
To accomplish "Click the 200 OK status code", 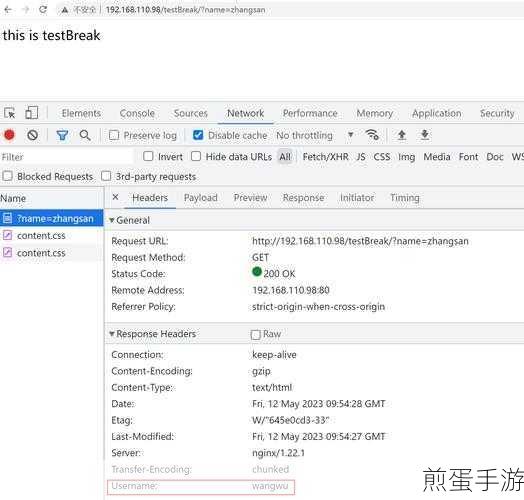I will [279, 274].
